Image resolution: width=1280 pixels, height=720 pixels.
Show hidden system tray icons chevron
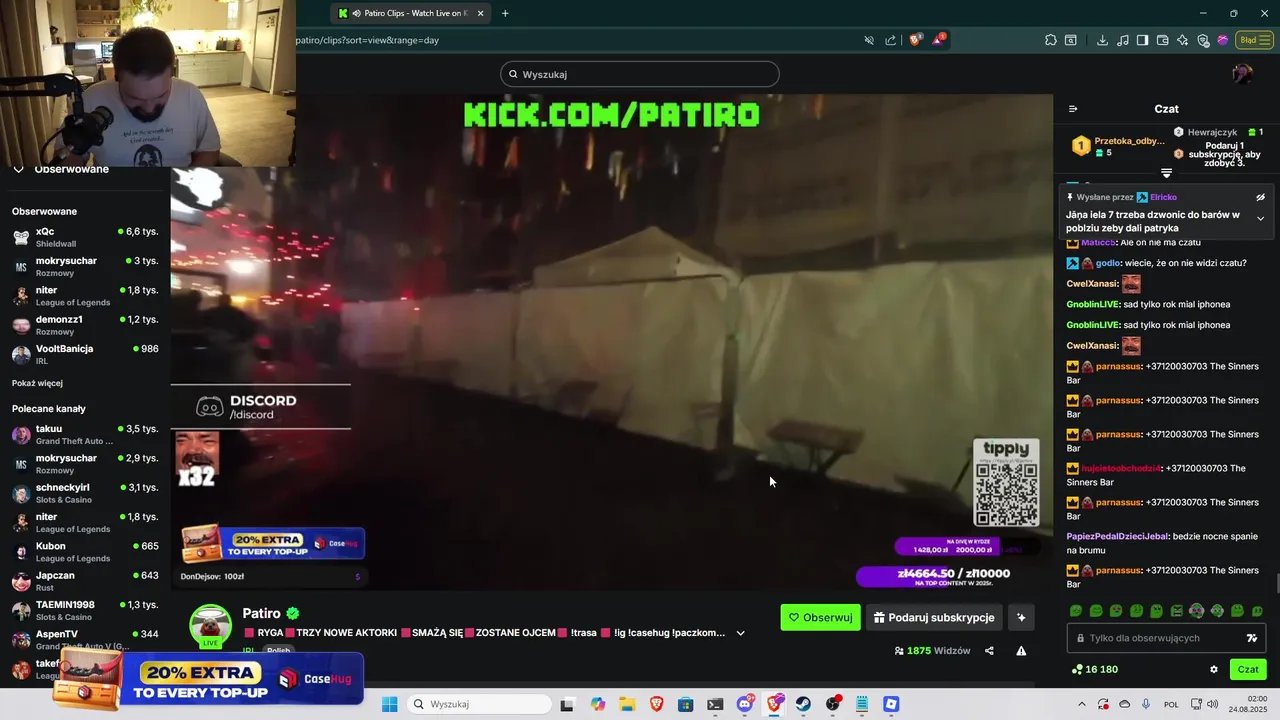(x=1081, y=704)
